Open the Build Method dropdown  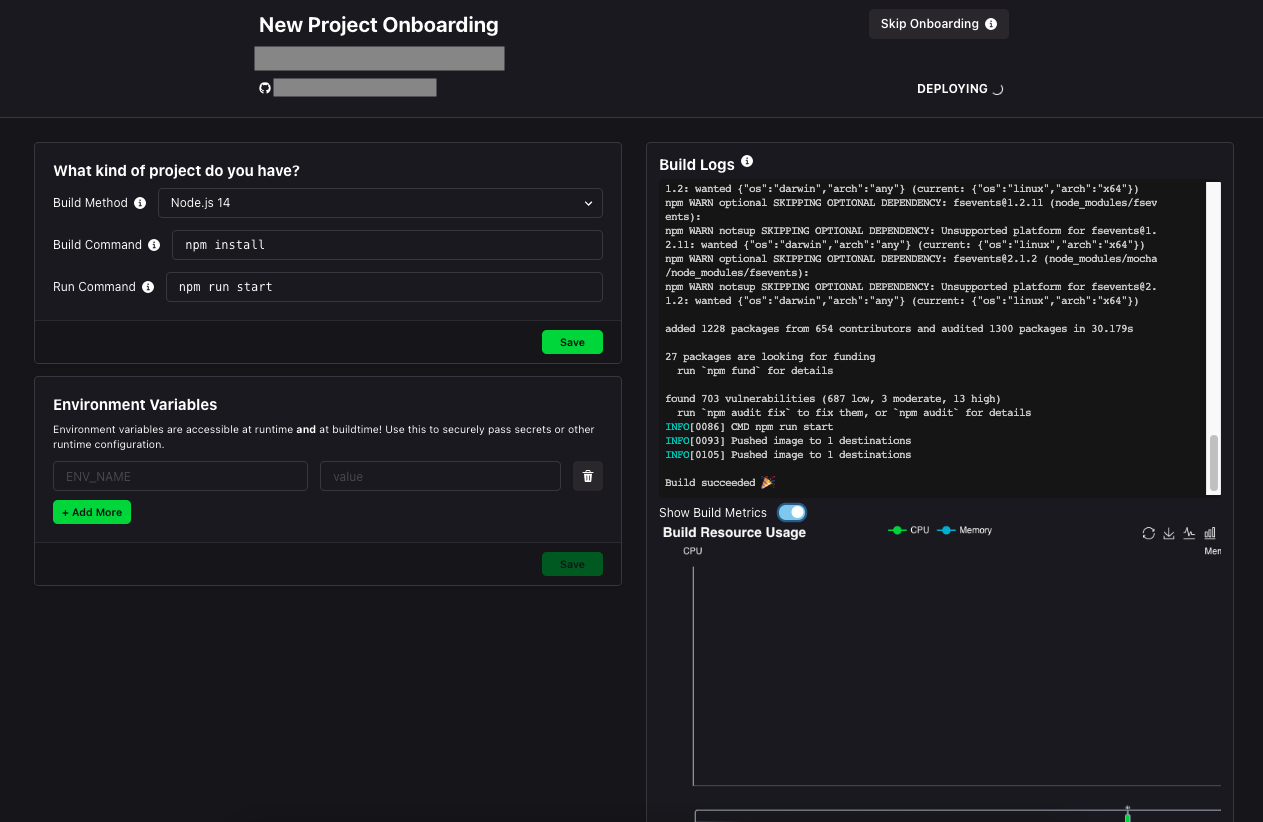coord(380,203)
